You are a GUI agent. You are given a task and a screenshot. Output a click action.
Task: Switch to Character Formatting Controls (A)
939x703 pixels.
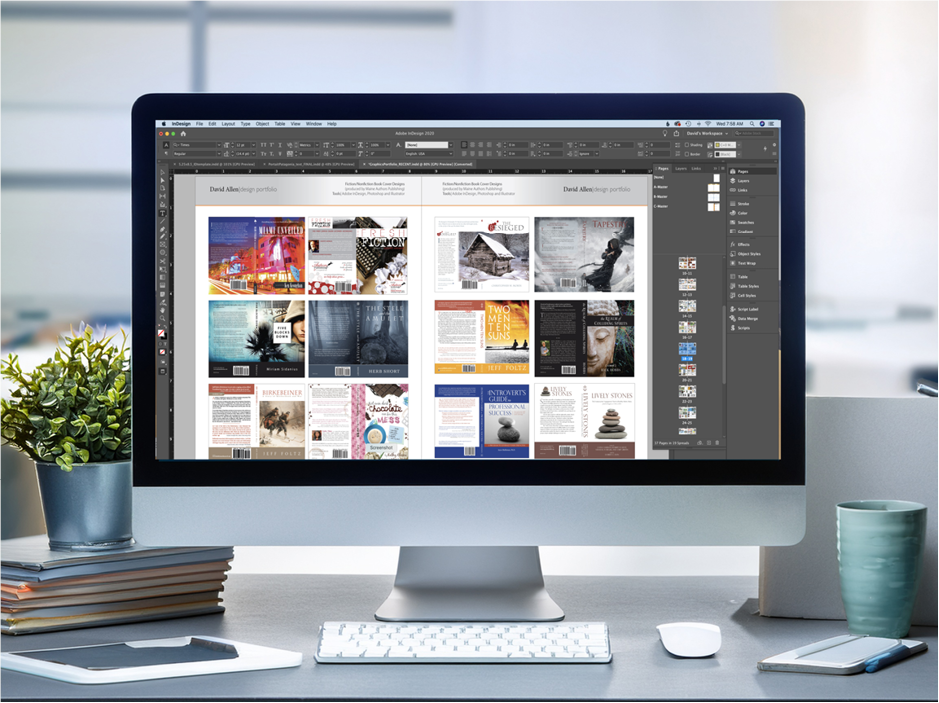click(166, 145)
